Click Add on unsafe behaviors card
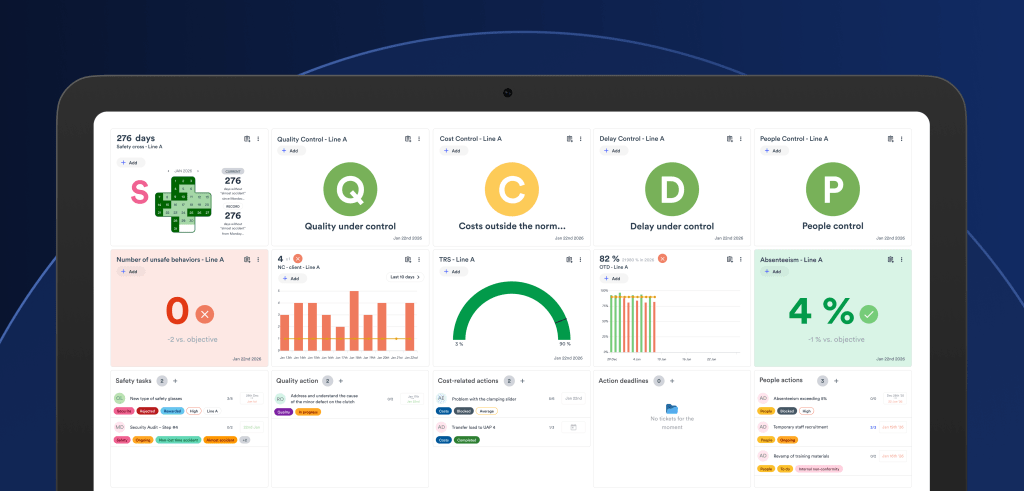1024x491 pixels. coord(131,271)
